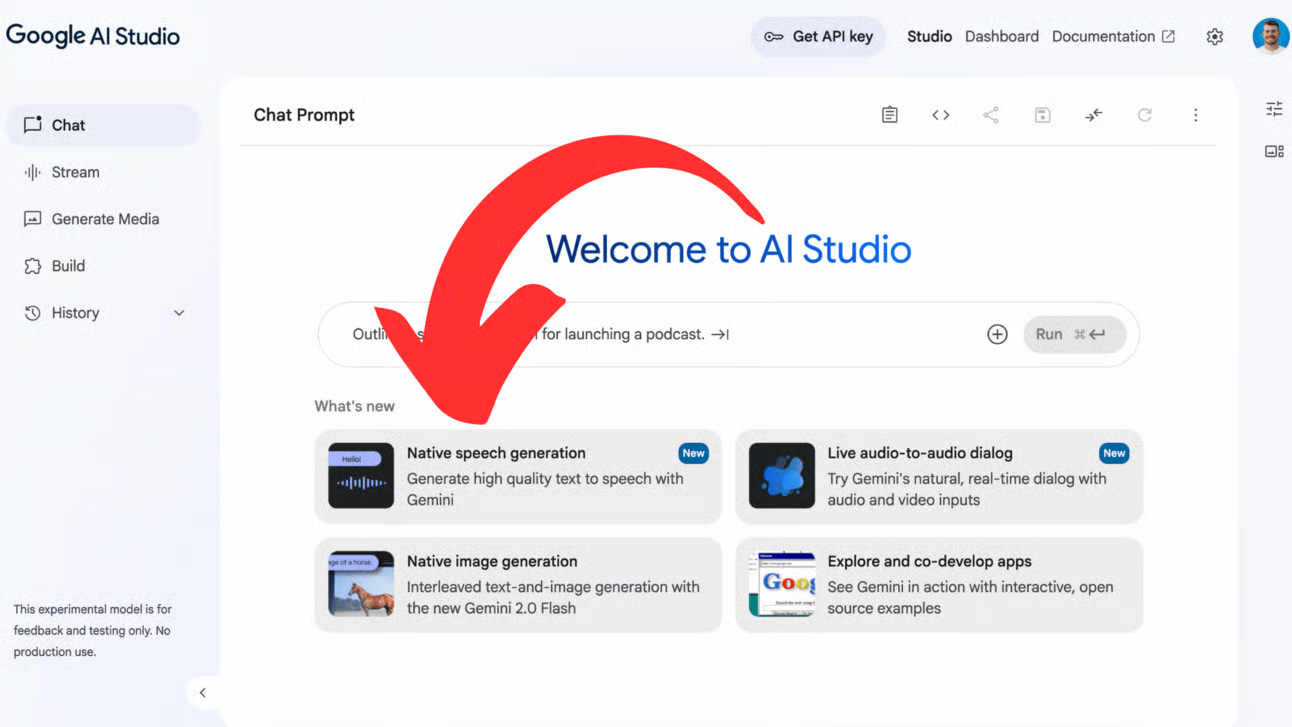This screenshot has width=1292, height=727.
Task: Switch to the Dashboard tab
Action: [1002, 37]
